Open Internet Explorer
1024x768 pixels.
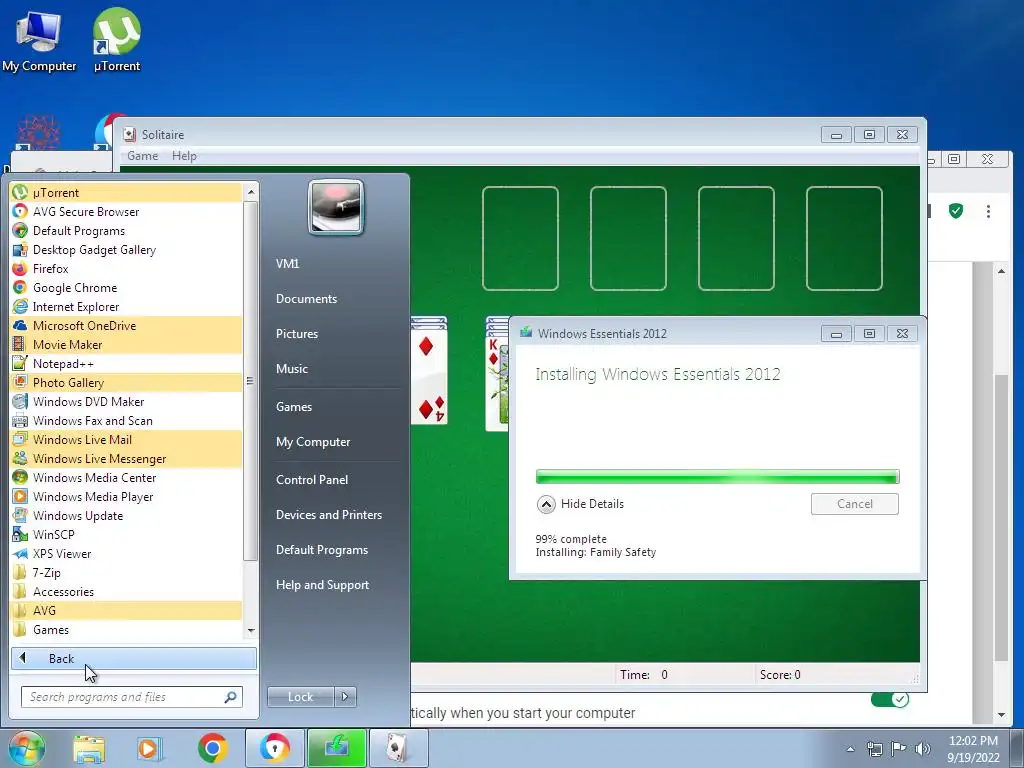coord(126,306)
